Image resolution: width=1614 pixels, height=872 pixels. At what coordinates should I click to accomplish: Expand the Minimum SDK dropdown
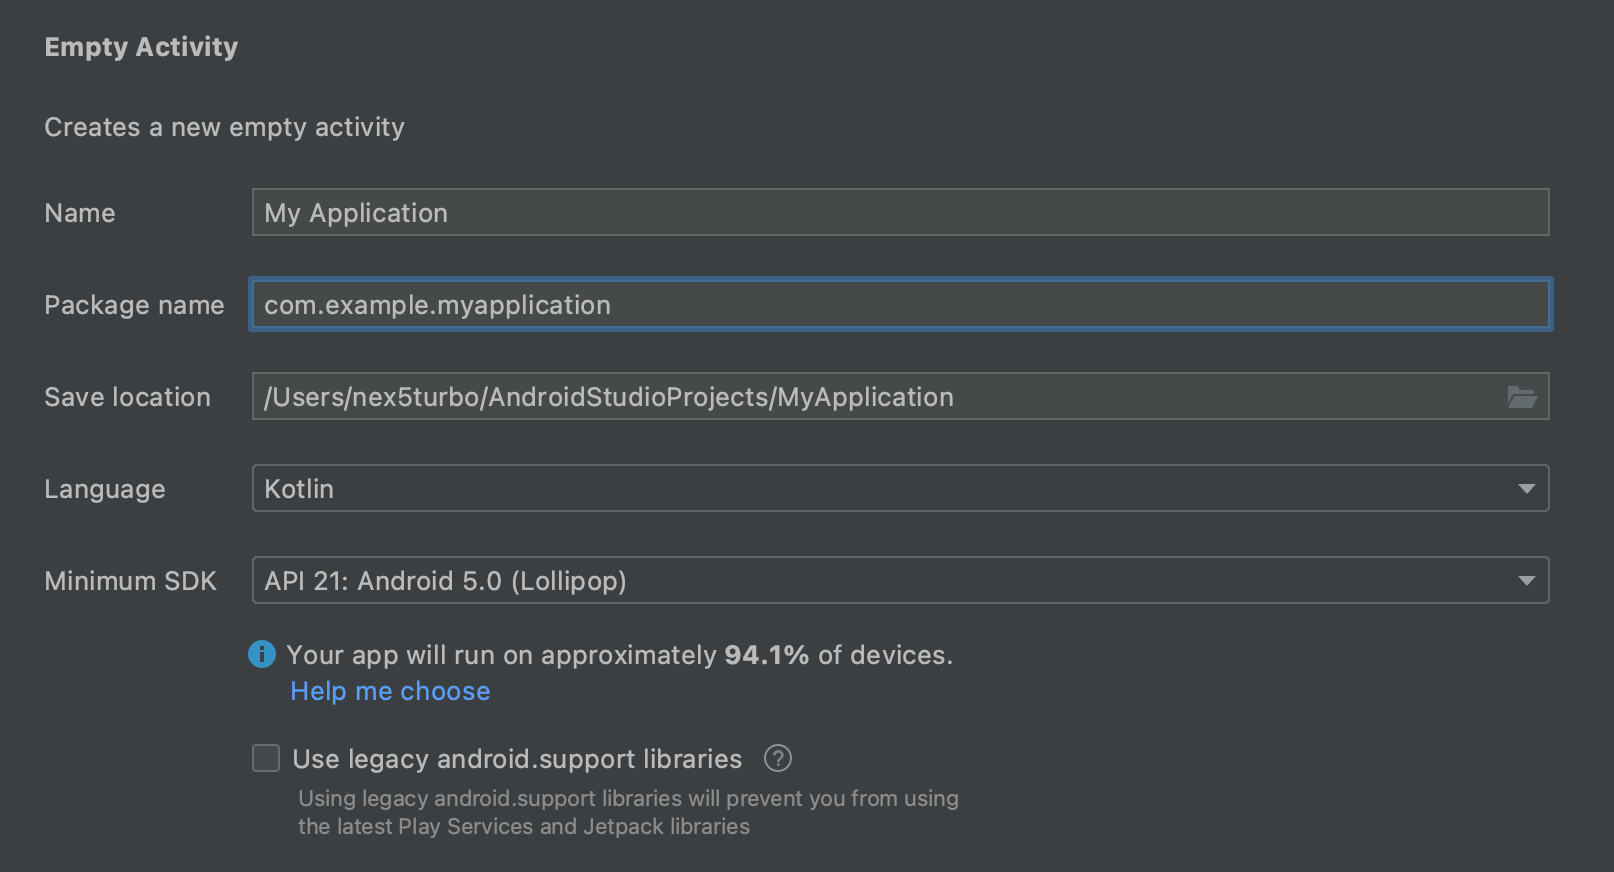(900, 581)
